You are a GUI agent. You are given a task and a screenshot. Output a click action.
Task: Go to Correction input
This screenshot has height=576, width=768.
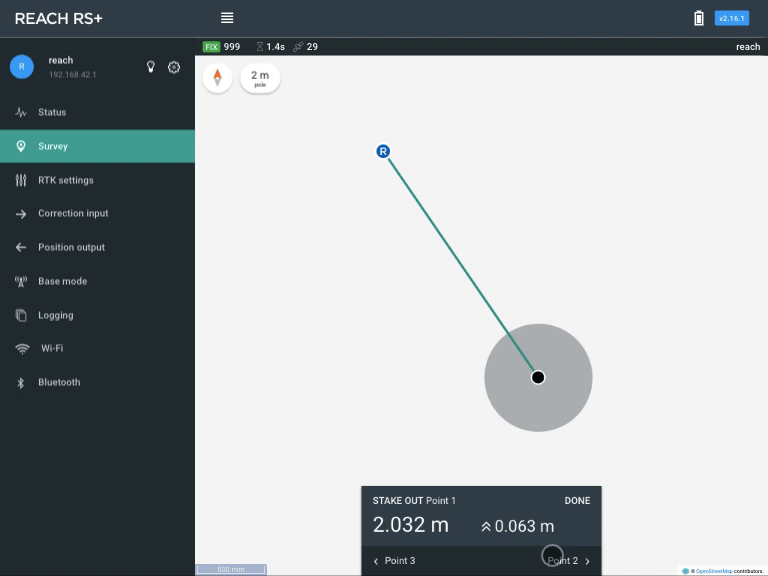(97, 214)
